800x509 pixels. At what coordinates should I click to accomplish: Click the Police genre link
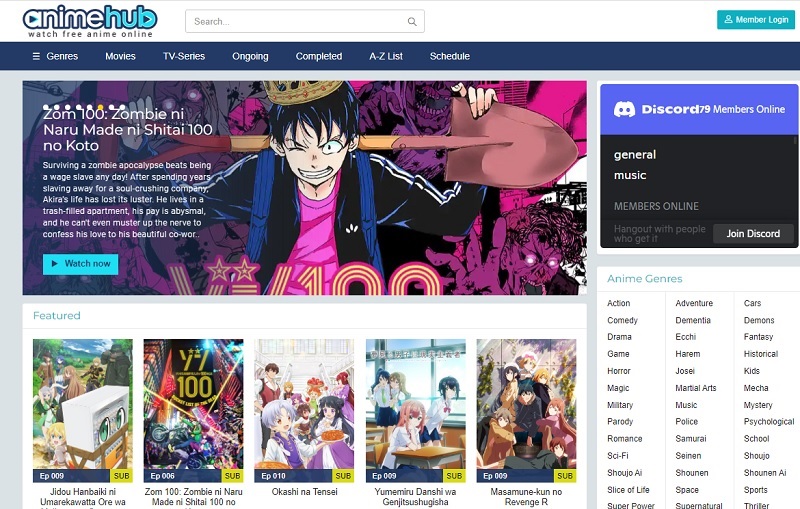coord(686,421)
